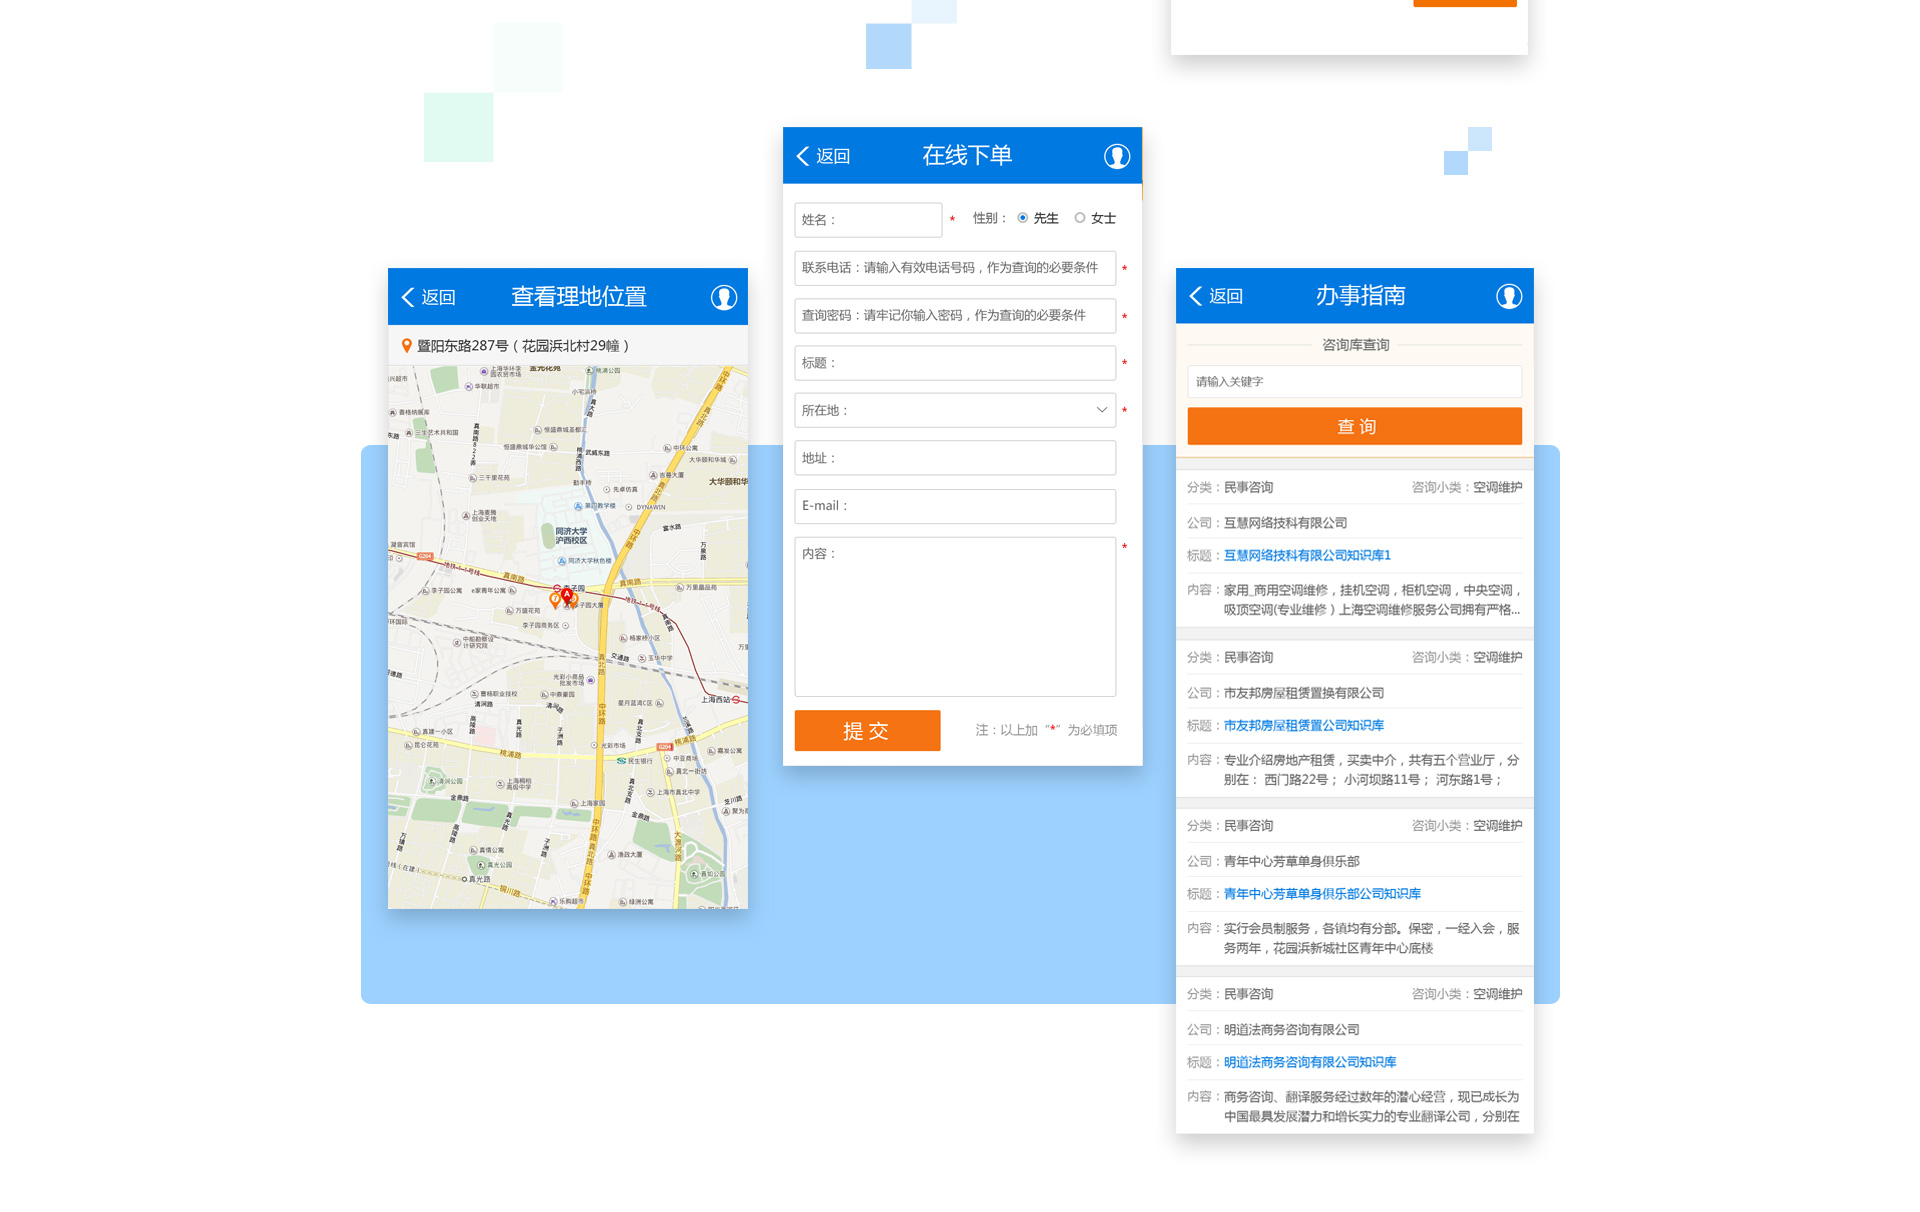Click the profile icon in 办事指南 header
This screenshot has height=1212, width=1920.
[x=1508, y=296]
